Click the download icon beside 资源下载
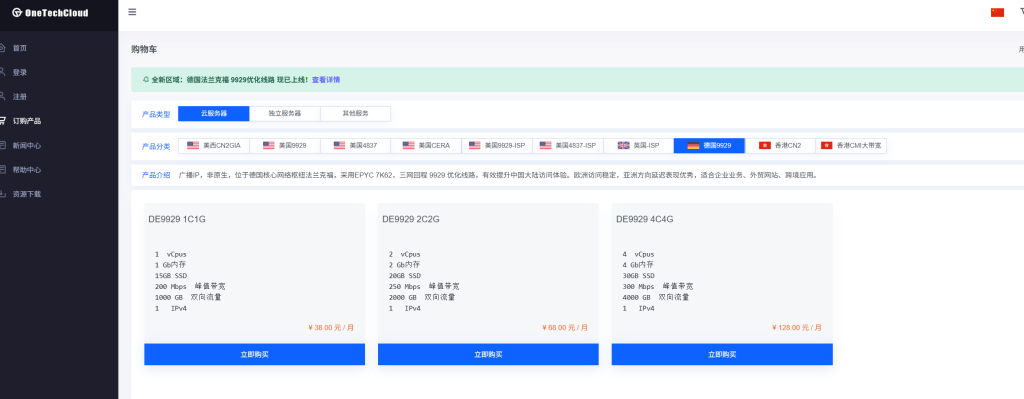Screen dimensions: 1024x399 click(x=3, y=194)
